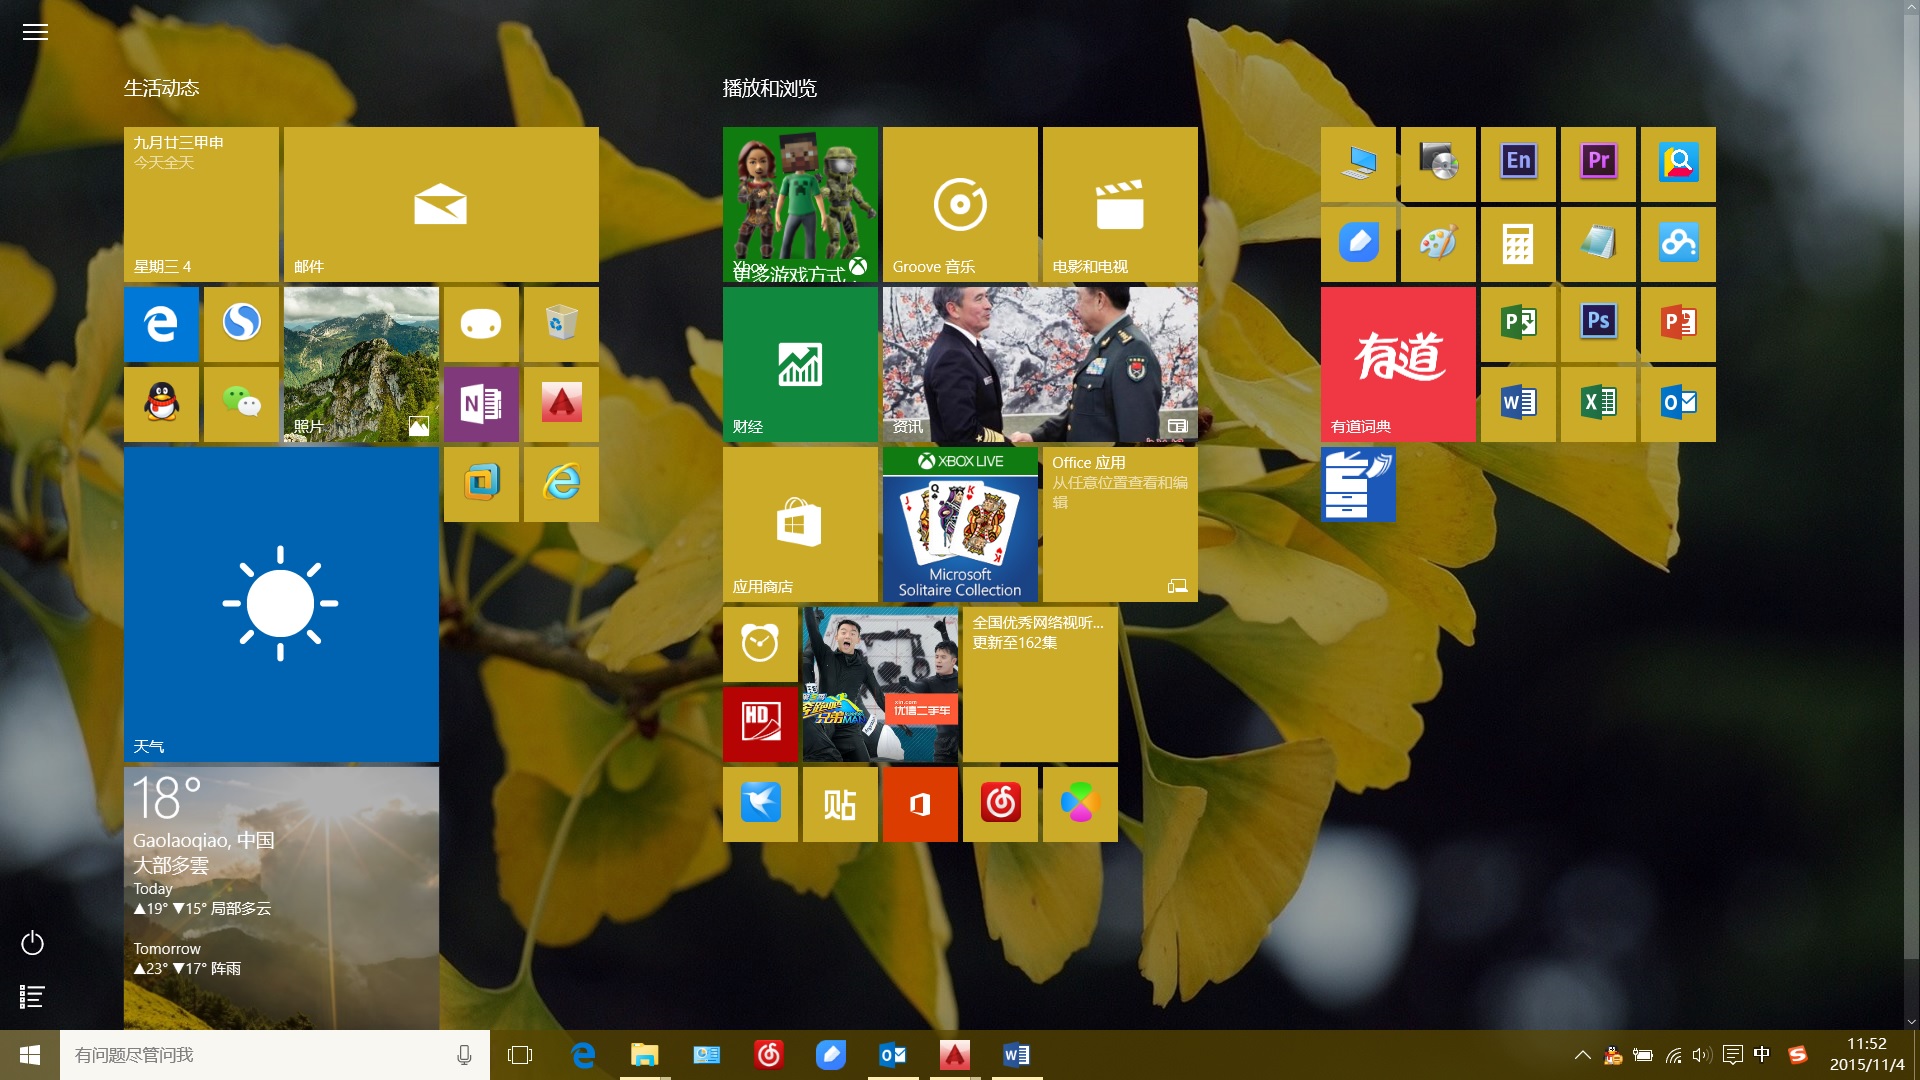
Task: Launch the Microsoft Project tile
Action: tap(1518, 324)
